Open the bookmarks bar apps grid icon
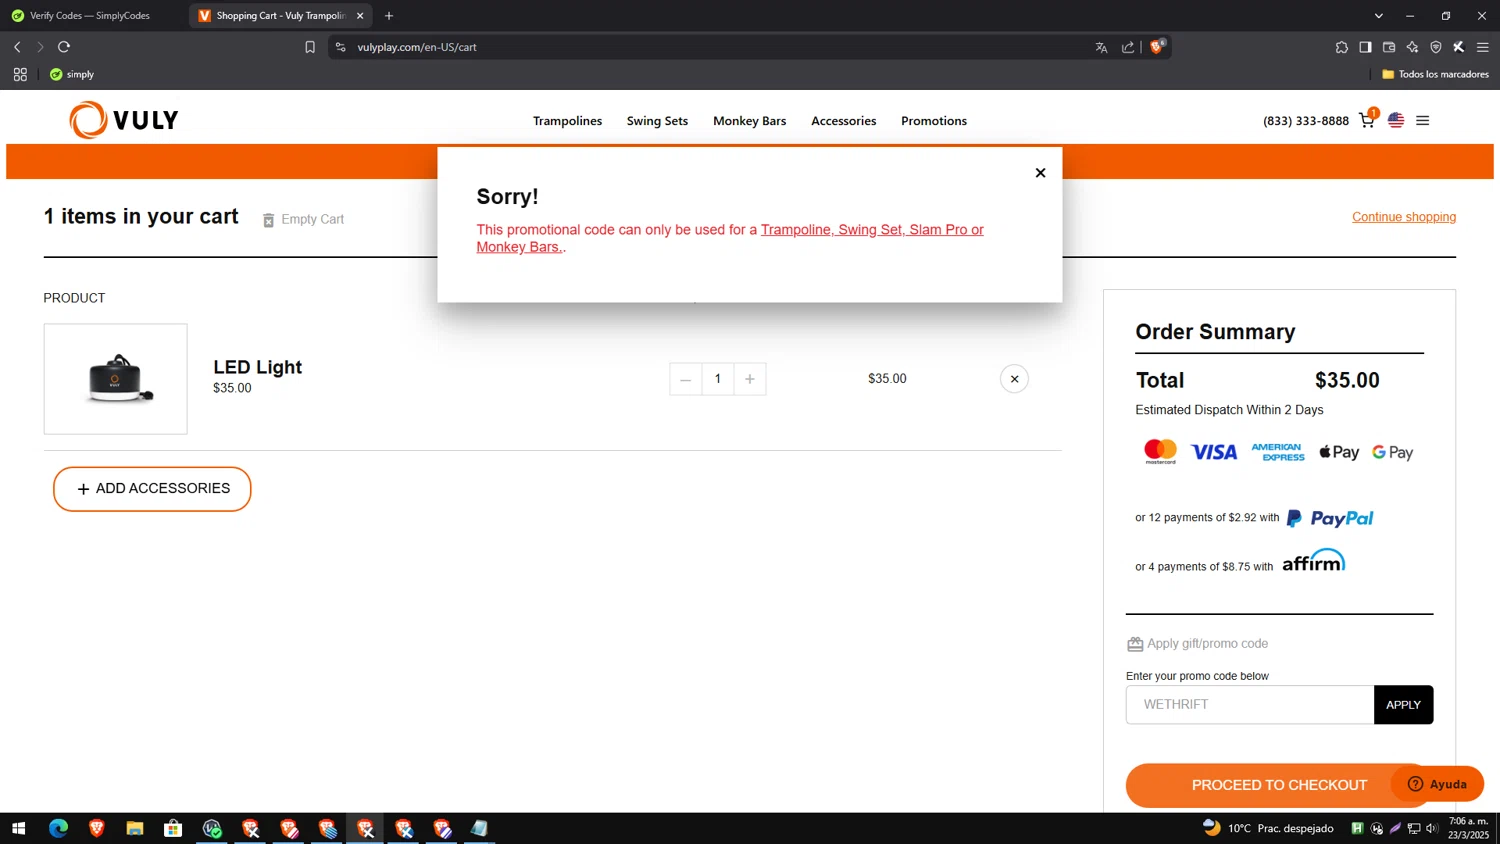The image size is (1500, 844). tap(20, 74)
